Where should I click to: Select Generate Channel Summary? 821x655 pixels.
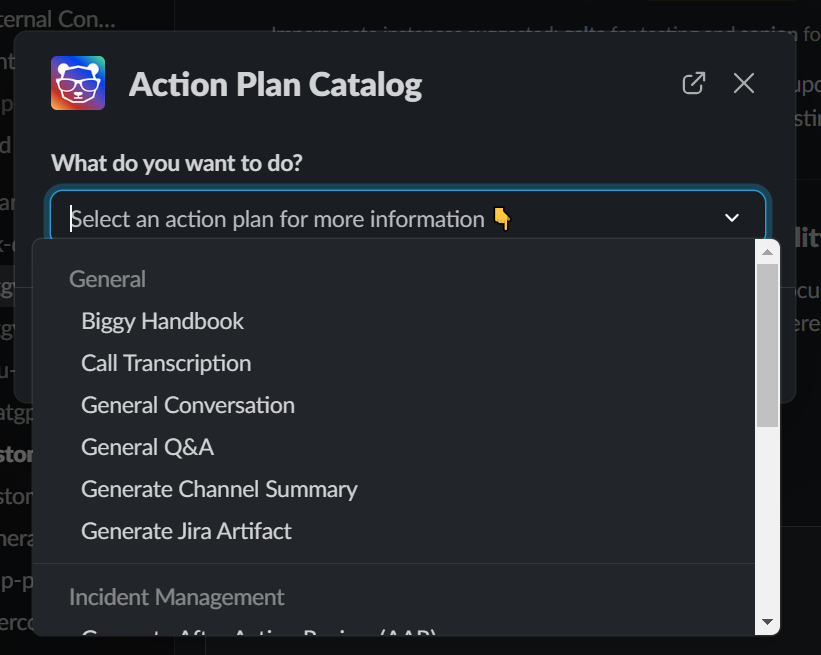pos(219,489)
